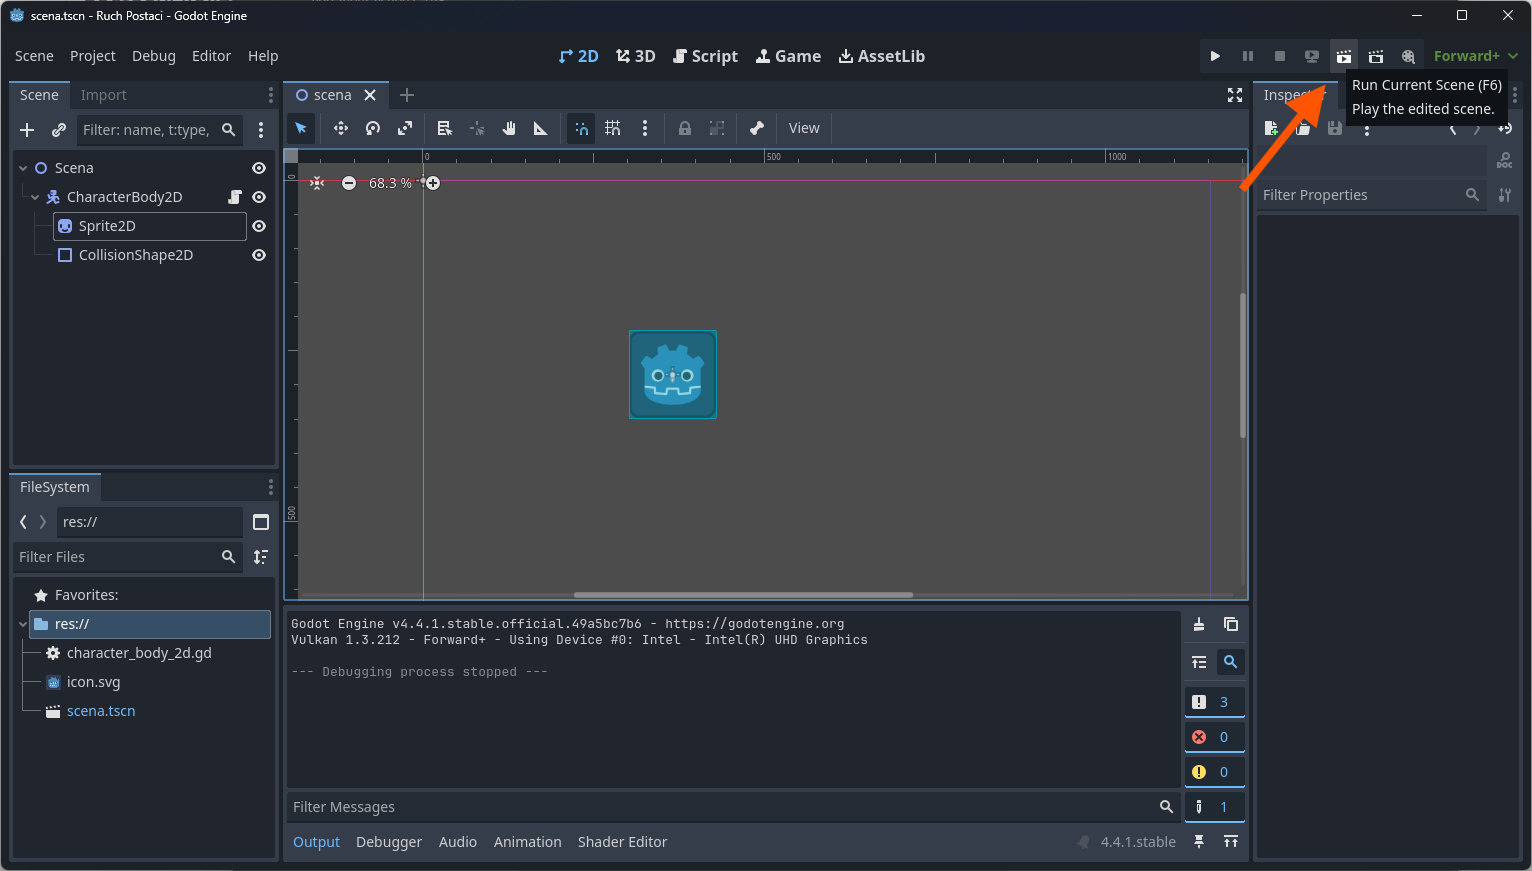This screenshot has height=871, width=1532.
Task: Switch to the Import dock tab
Action: click(104, 95)
